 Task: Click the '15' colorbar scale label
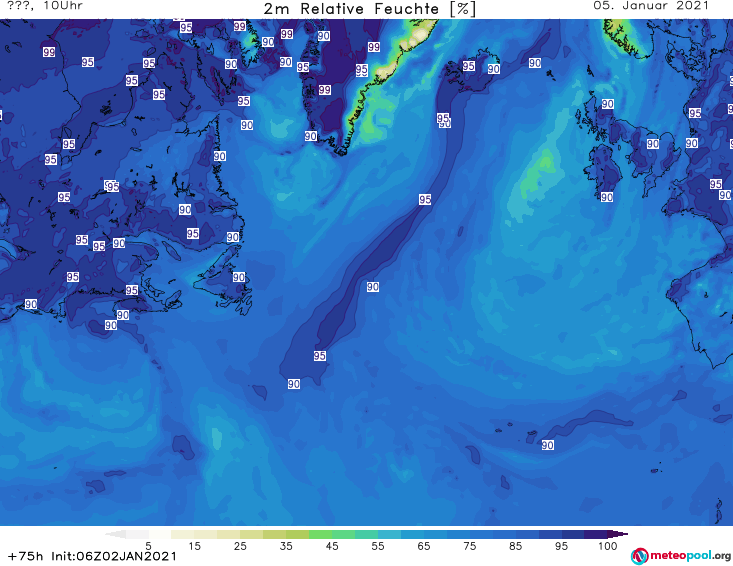[194, 546]
